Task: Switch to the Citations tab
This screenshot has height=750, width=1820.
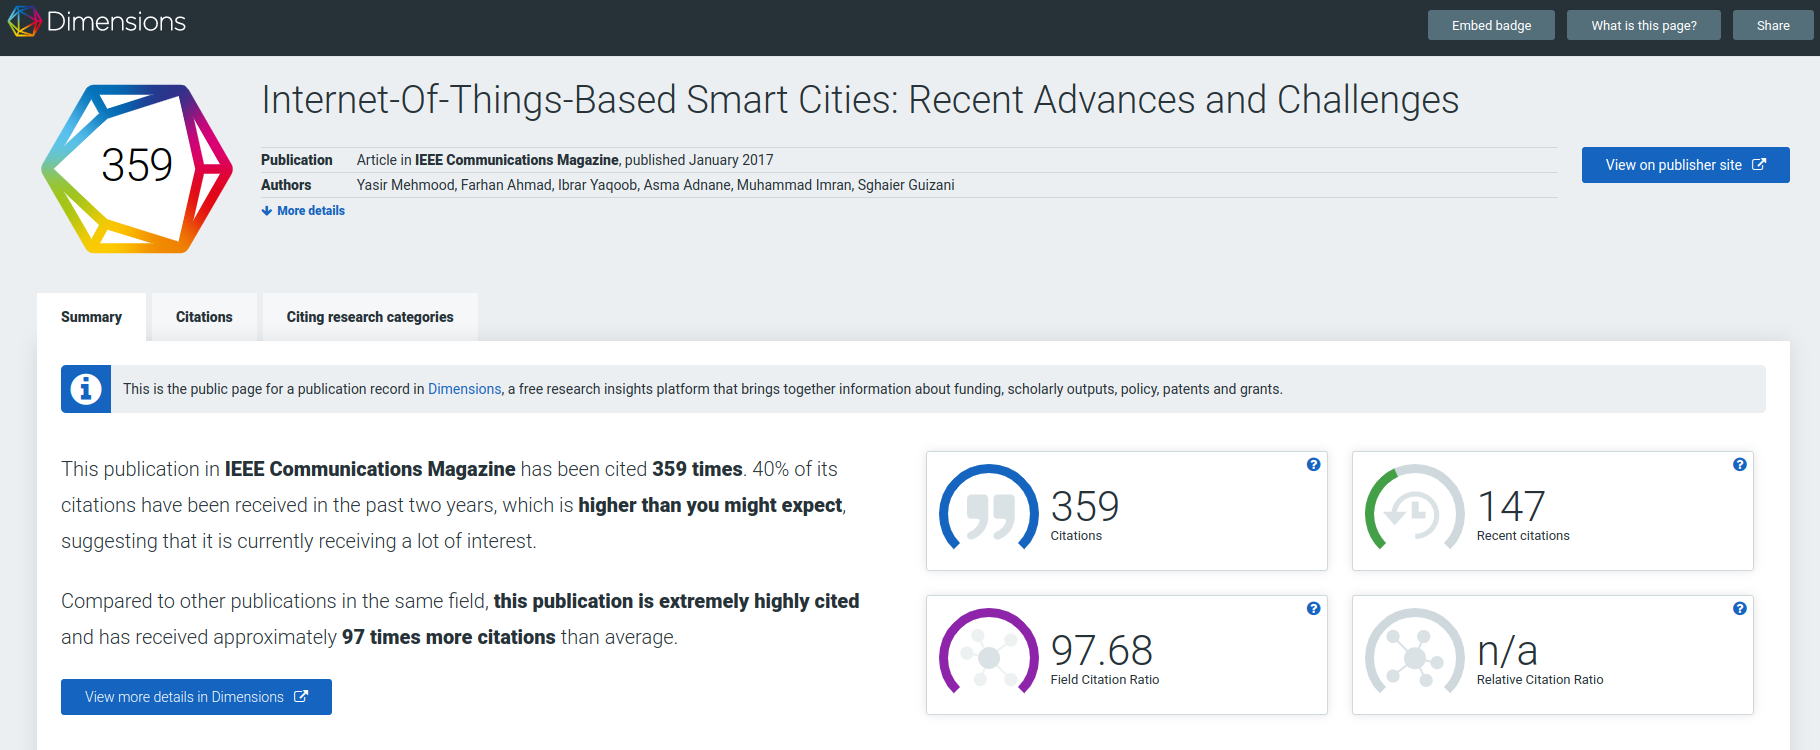Action: [204, 317]
